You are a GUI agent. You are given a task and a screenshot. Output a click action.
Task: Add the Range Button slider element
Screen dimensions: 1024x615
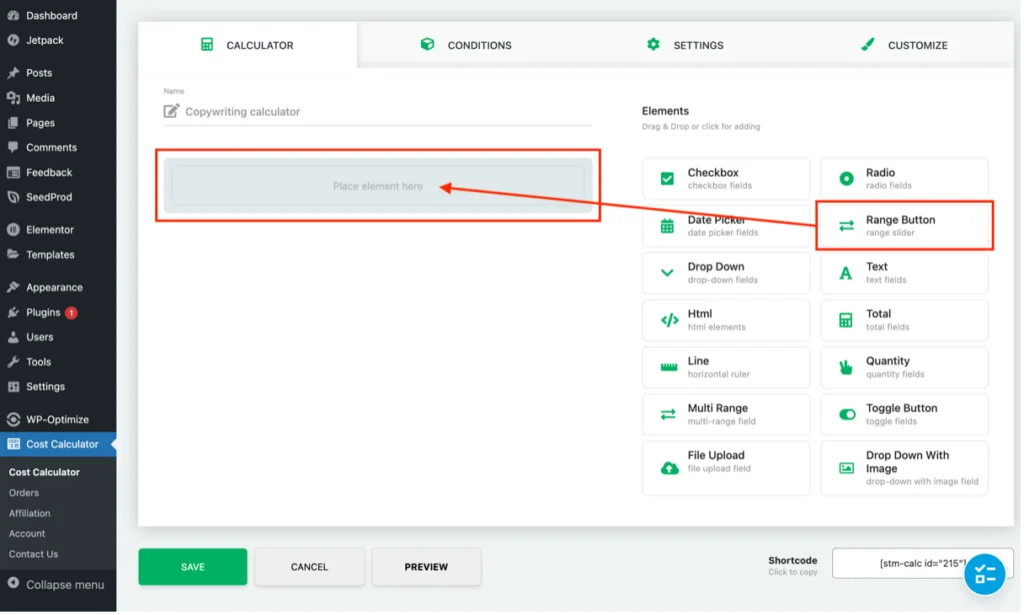click(x=906, y=227)
